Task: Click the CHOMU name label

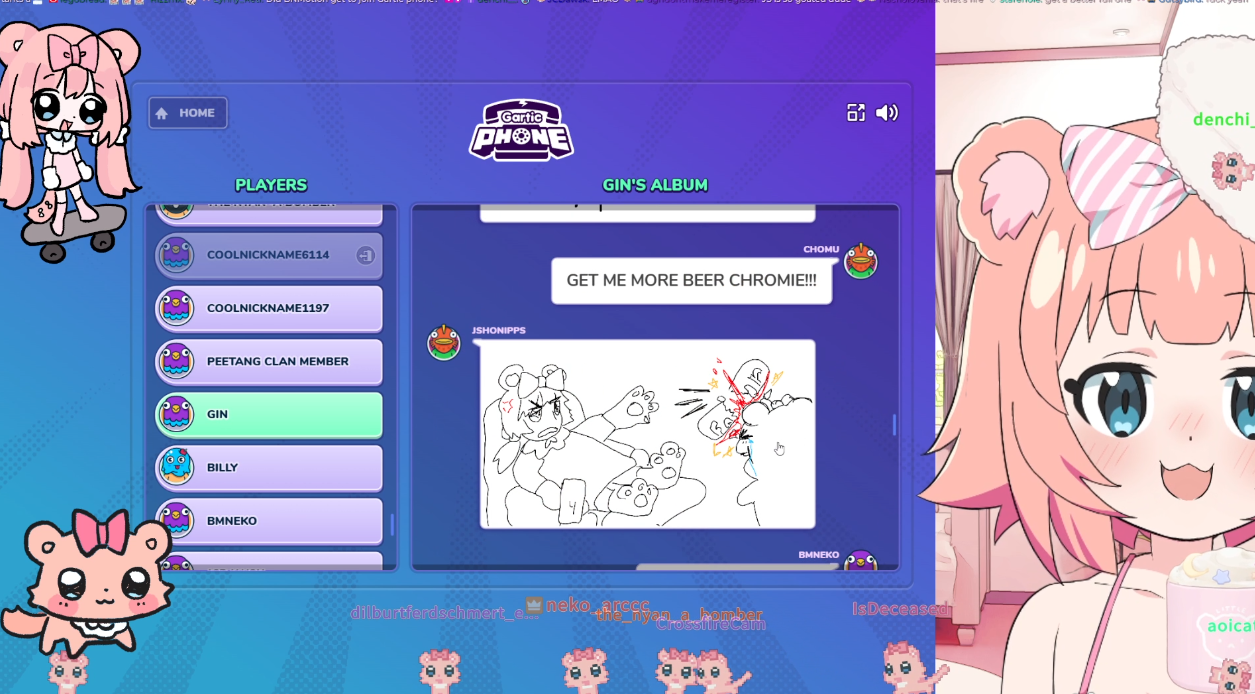Action: 821,250
